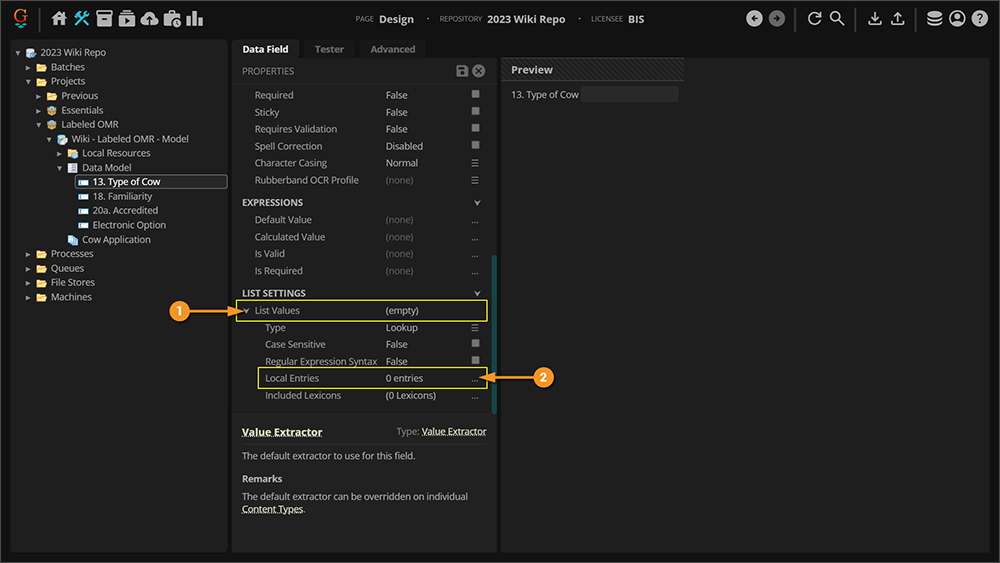Open the user account icon

[x=957, y=19]
